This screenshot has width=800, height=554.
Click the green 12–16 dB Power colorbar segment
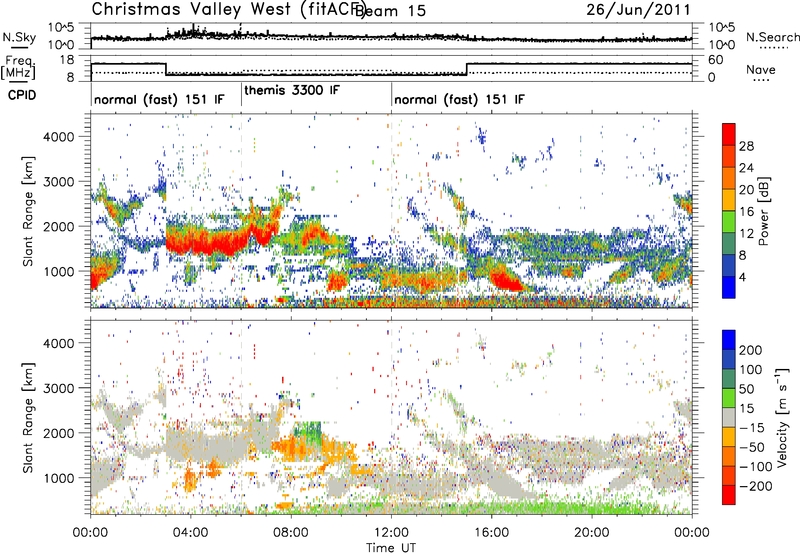[x=729, y=222]
